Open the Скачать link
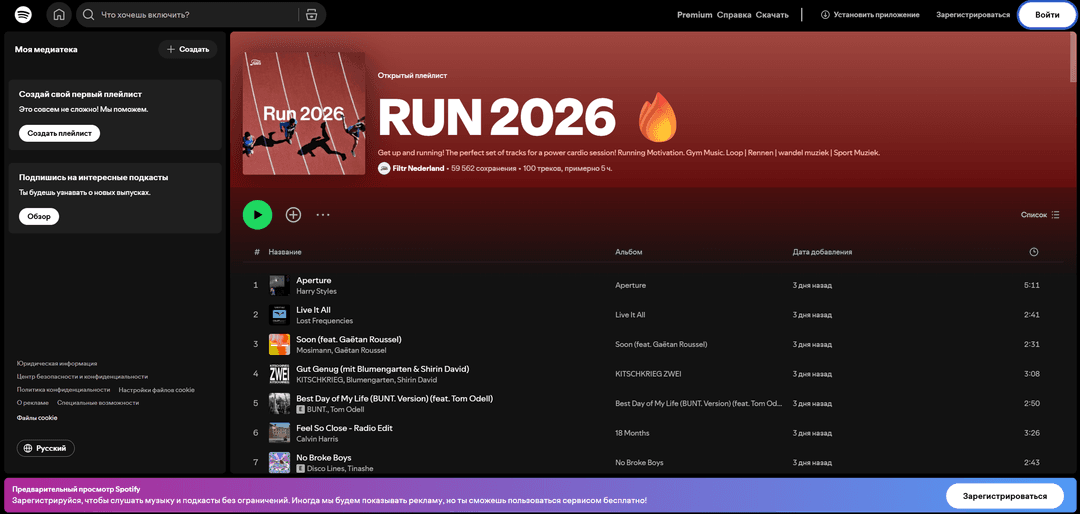 [x=772, y=14]
